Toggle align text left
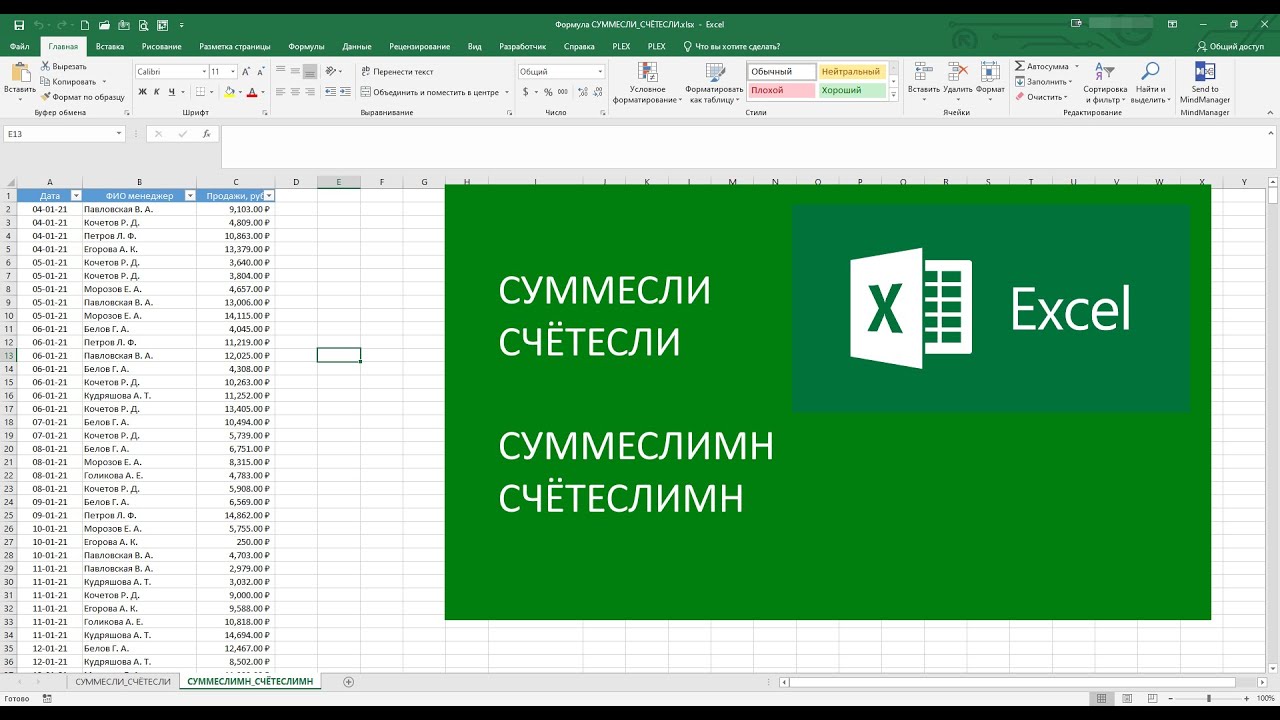 tap(280, 92)
